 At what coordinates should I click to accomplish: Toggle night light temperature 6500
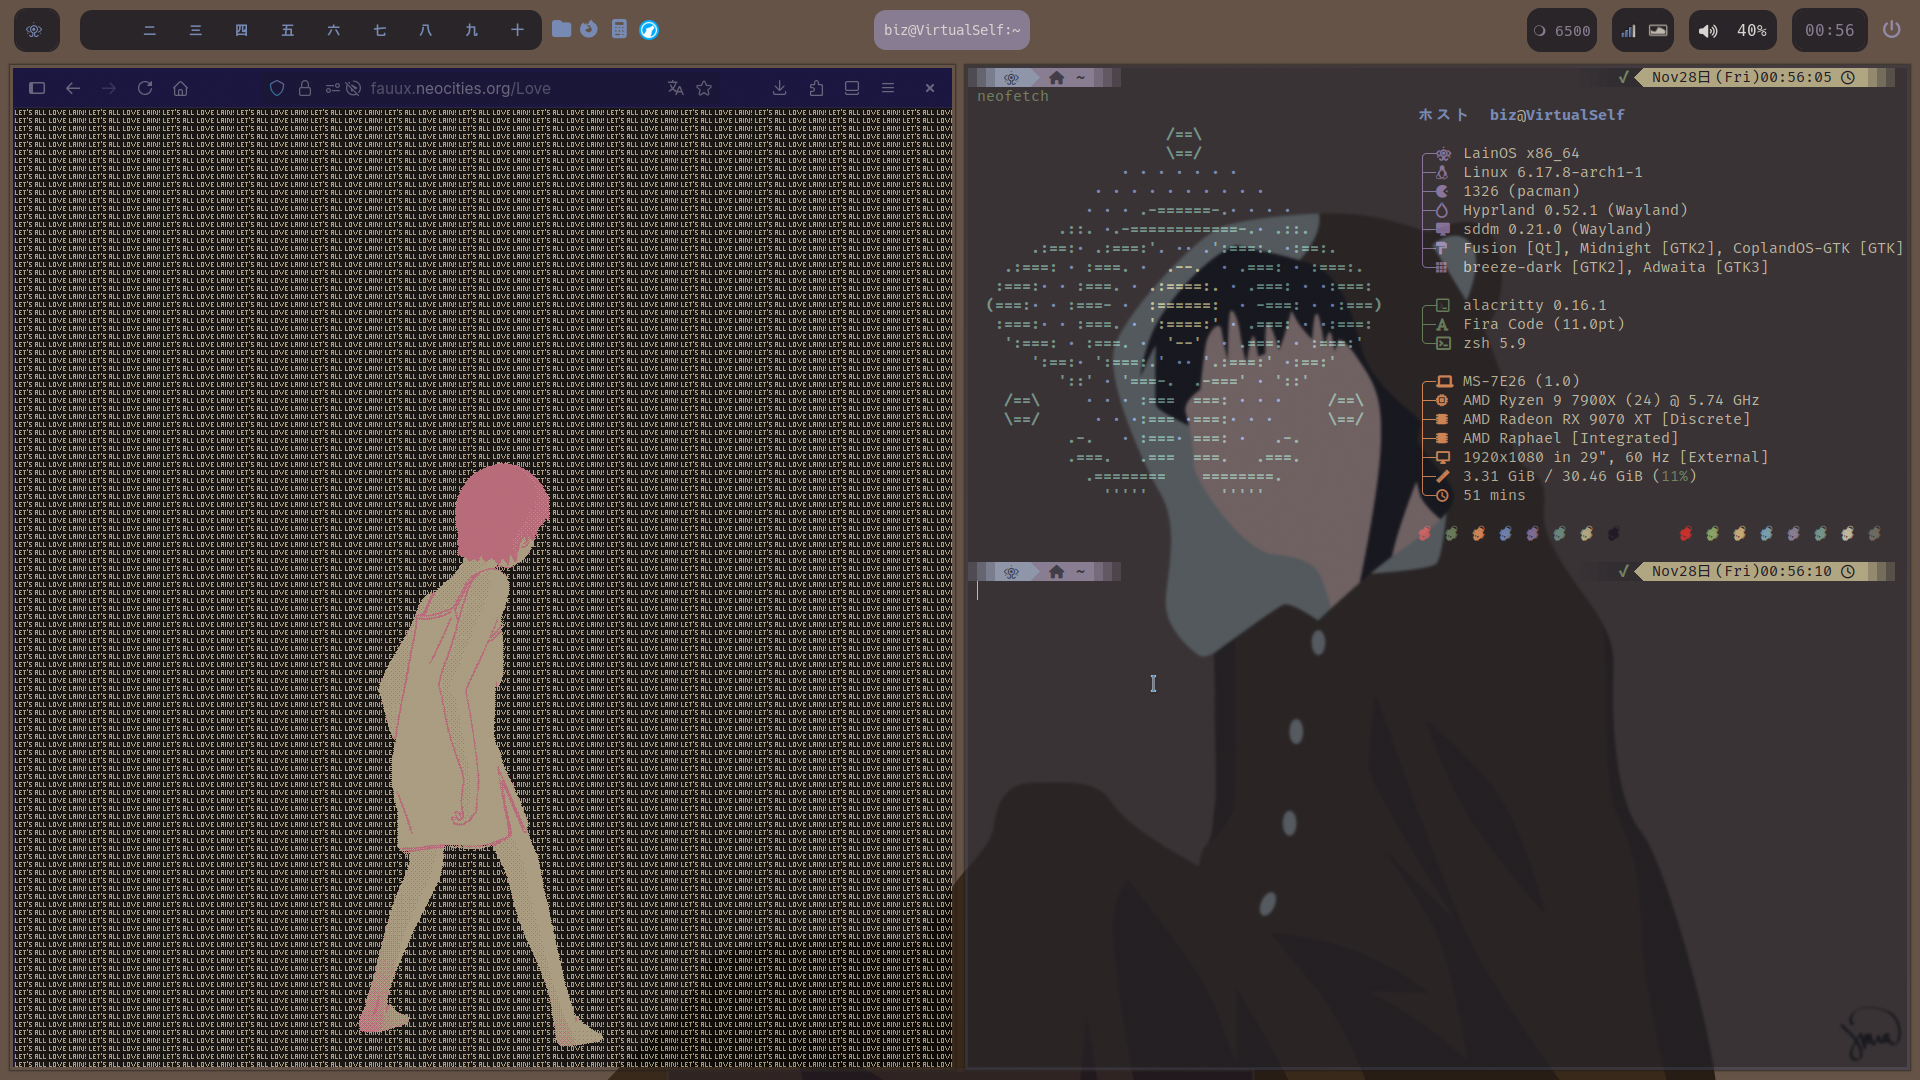coord(1562,30)
